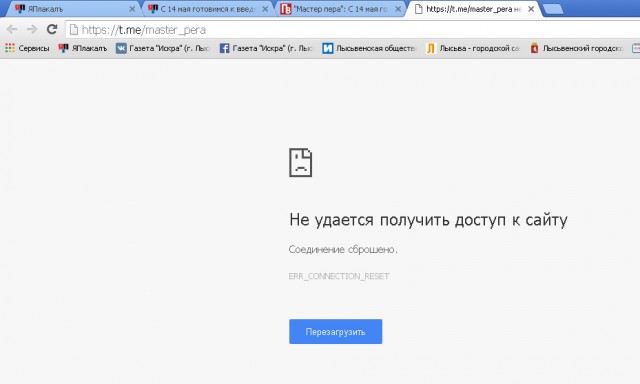
Task: Open the Сервисы apps shortcut
Action: point(27,48)
